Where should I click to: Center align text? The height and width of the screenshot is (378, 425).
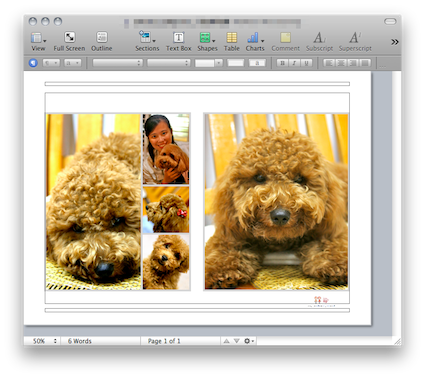pyautogui.click(x=341, y=63)
